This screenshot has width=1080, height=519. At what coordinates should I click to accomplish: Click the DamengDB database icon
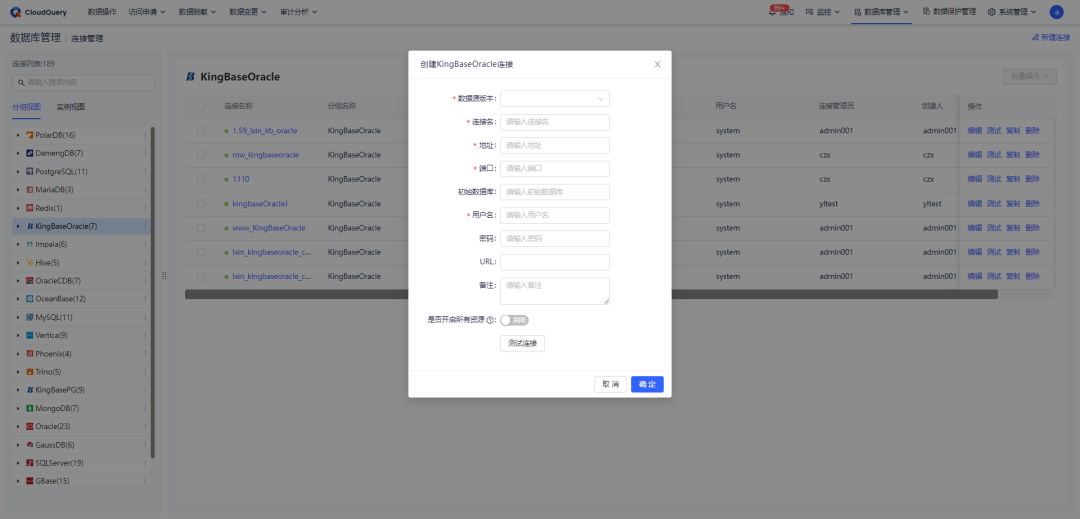pos(30,153)
